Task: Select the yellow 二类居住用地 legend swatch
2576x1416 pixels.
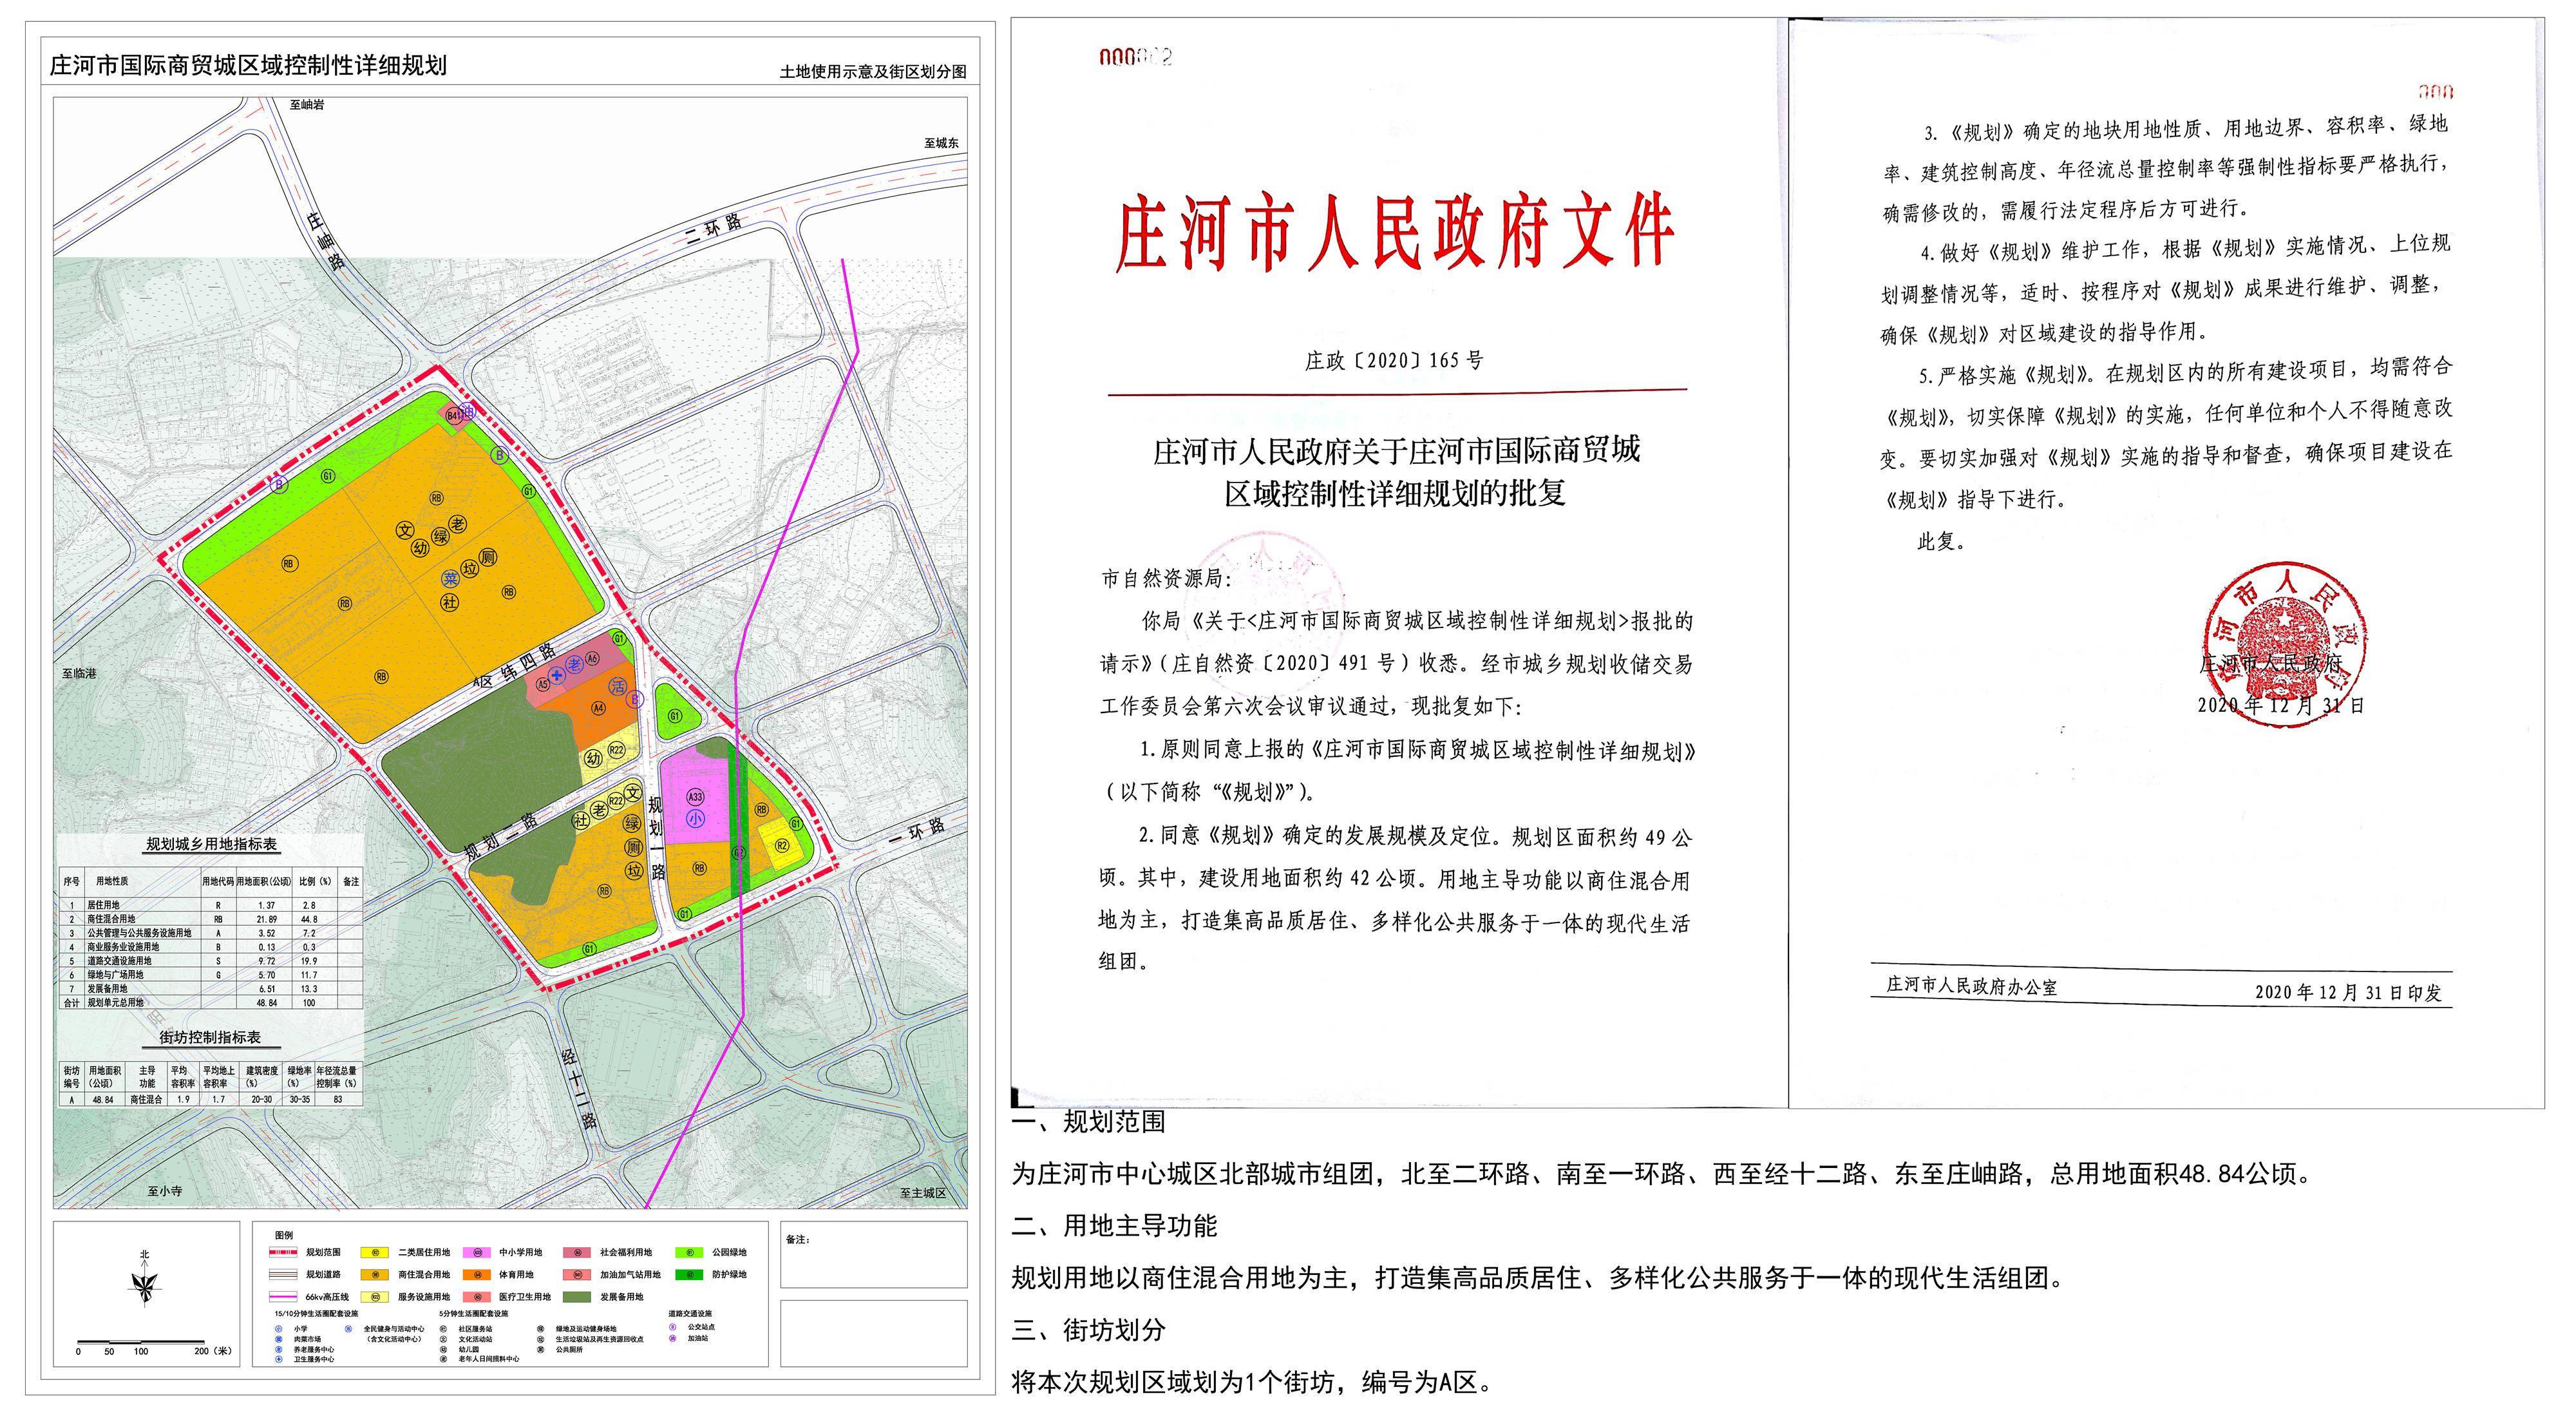Action: click(x=375, y=1253)
